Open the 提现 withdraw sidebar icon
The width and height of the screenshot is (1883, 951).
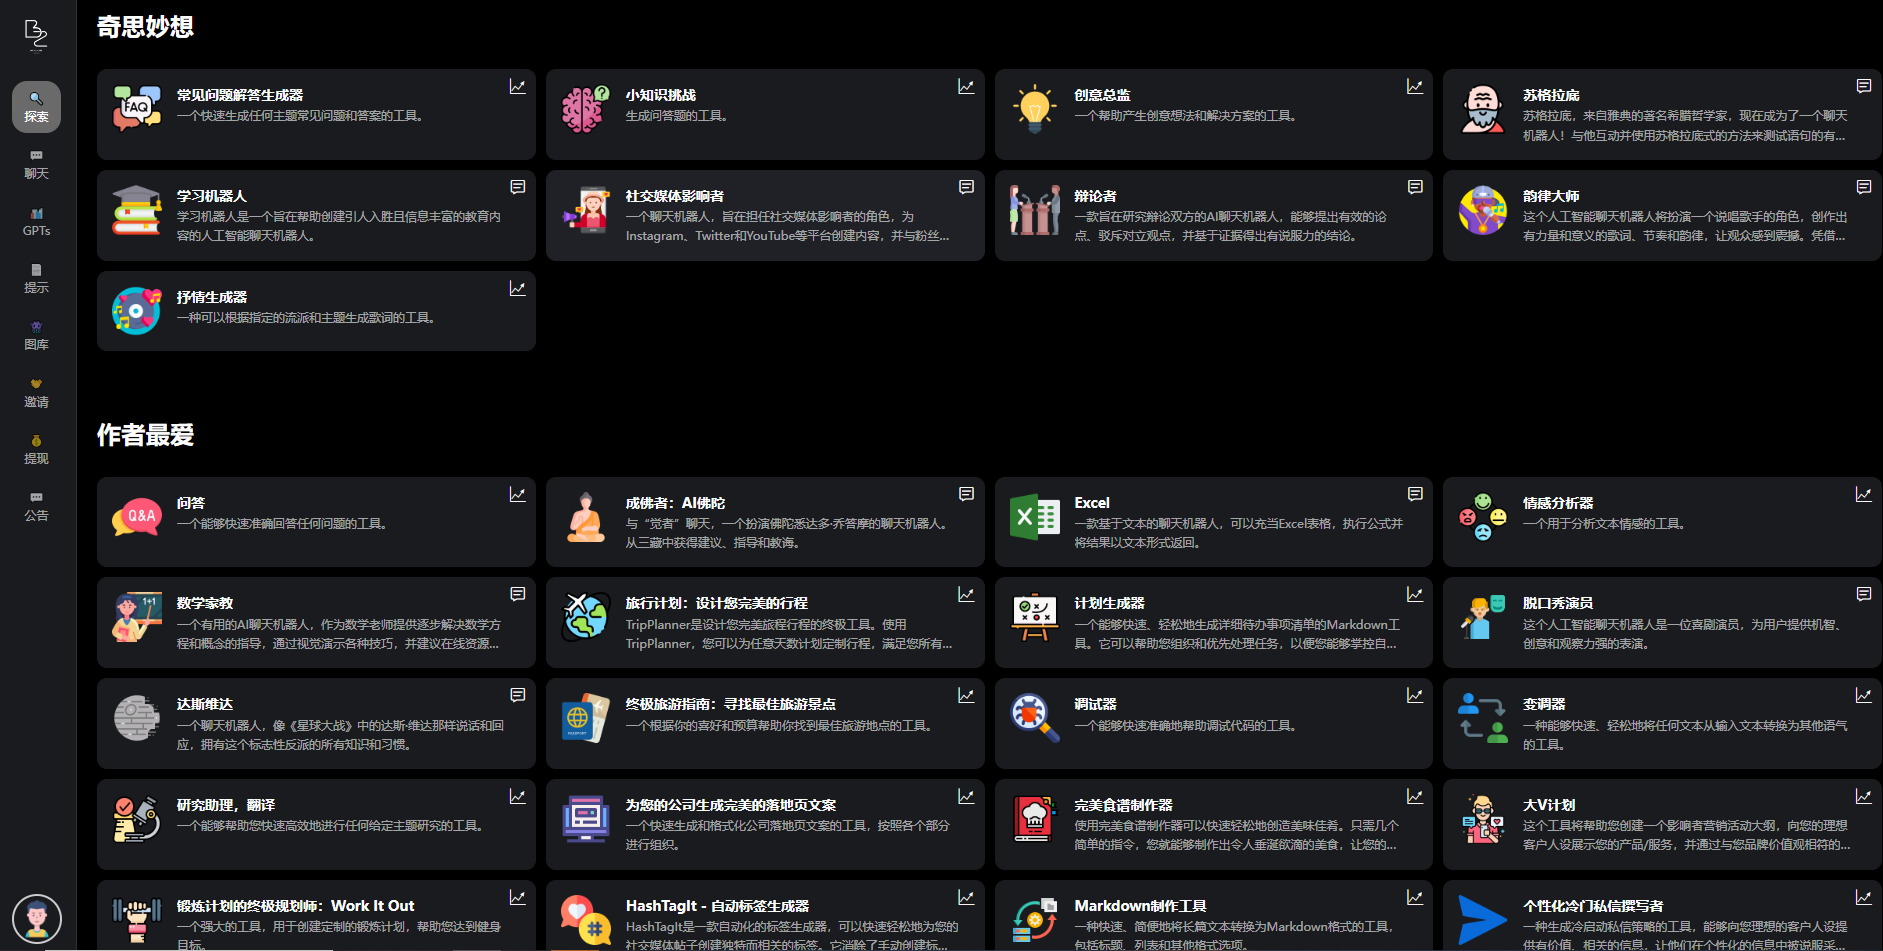click(x=36, y=449)
